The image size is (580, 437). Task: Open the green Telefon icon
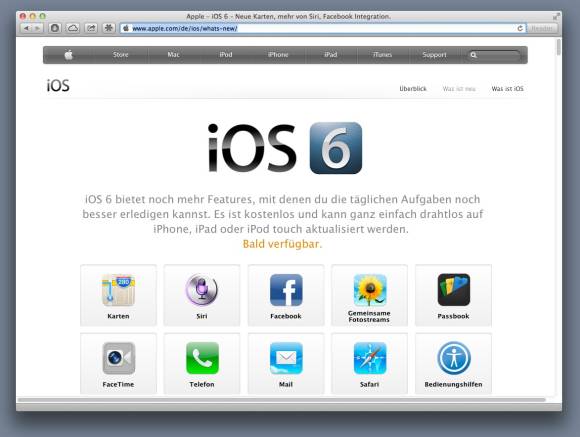202,358
